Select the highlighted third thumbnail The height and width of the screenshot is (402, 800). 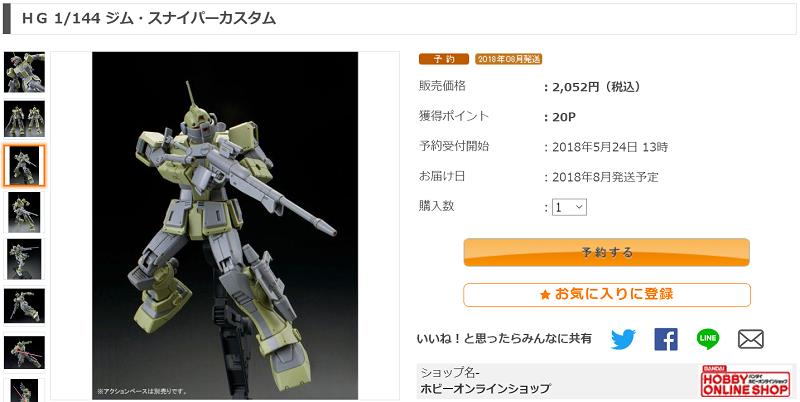[x=24, y=165]
